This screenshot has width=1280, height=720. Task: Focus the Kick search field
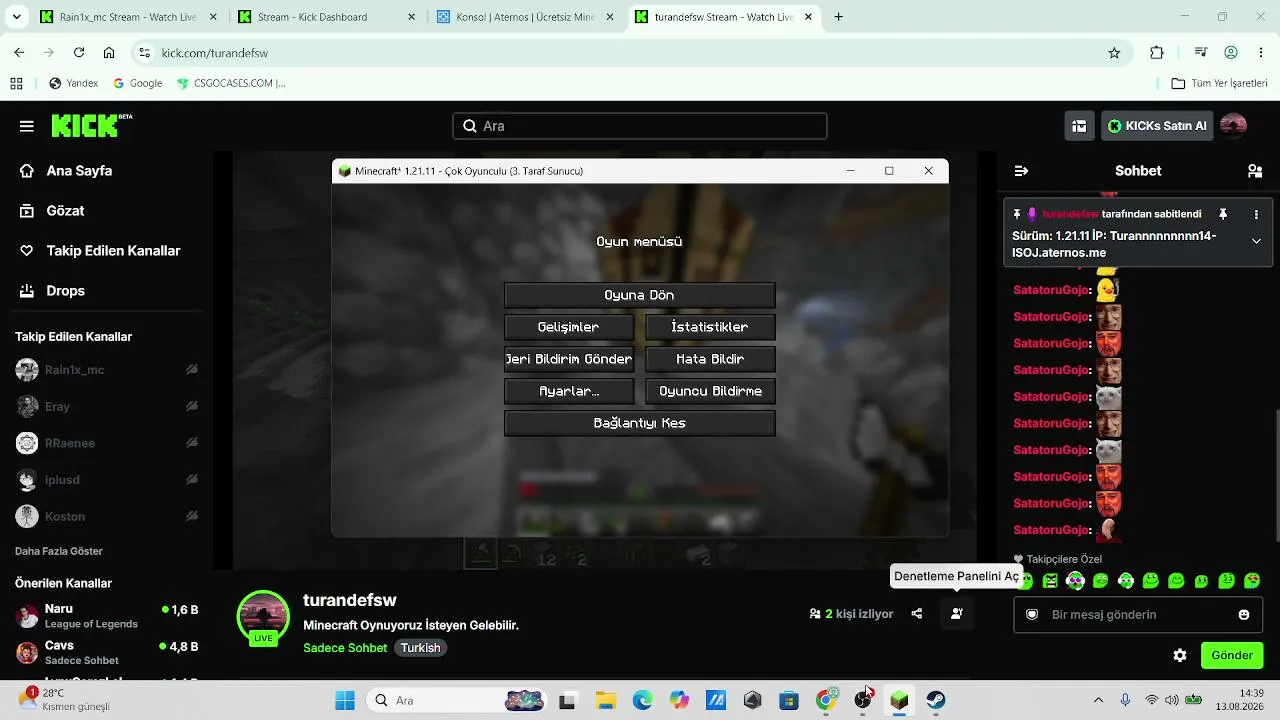(x=640, y=126)
